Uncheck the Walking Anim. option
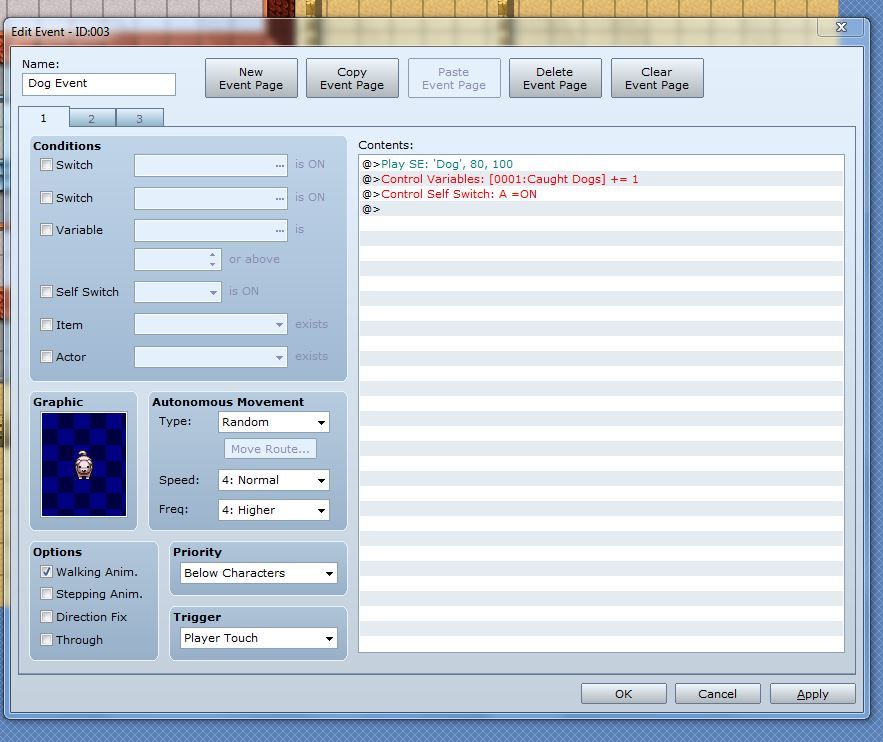This screenshot has width=883, height=742. click(x=46, y=572)
